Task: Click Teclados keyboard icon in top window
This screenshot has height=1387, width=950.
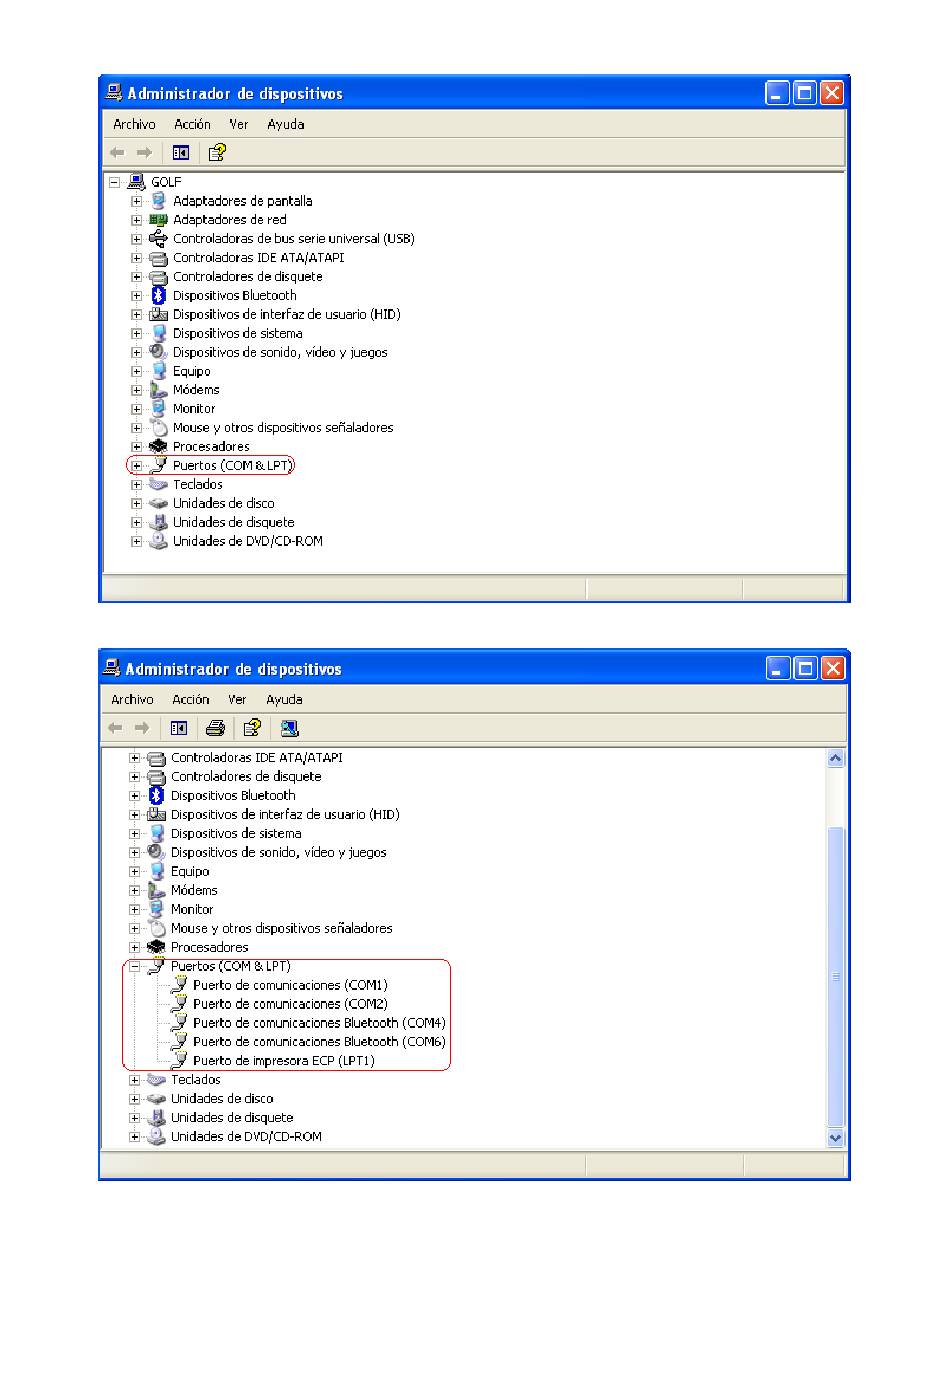Action: tap(158, 485)
